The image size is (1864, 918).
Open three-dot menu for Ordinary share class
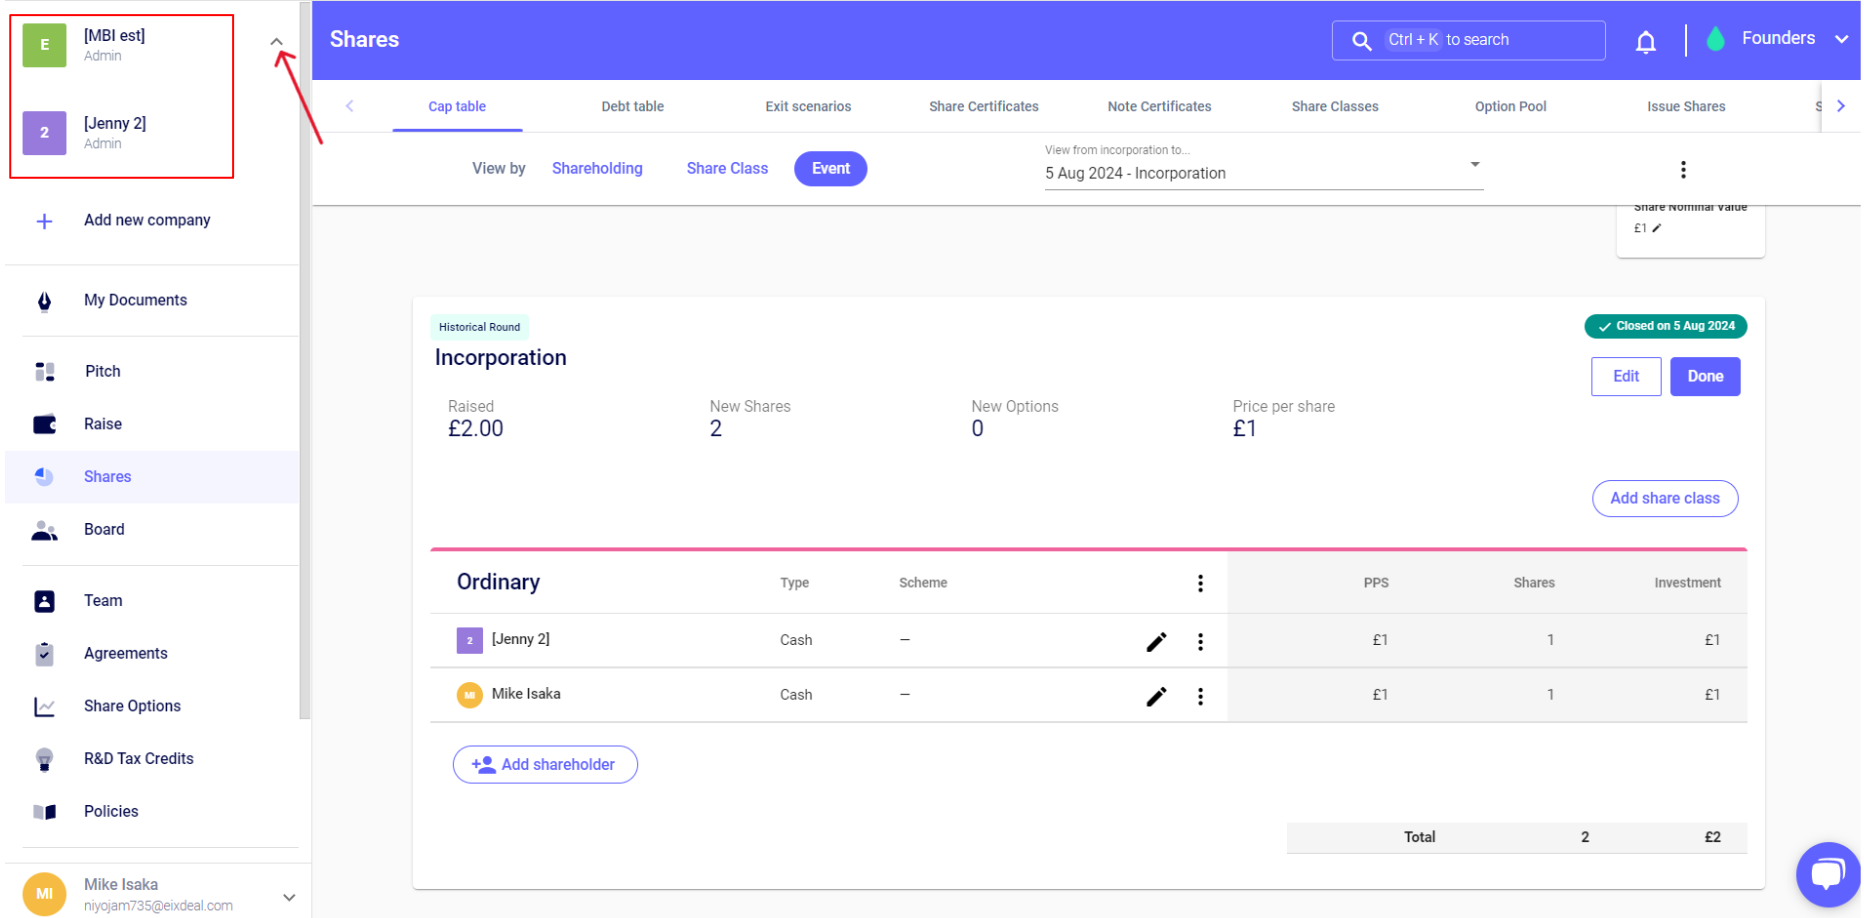click(x=1200, y=584)
